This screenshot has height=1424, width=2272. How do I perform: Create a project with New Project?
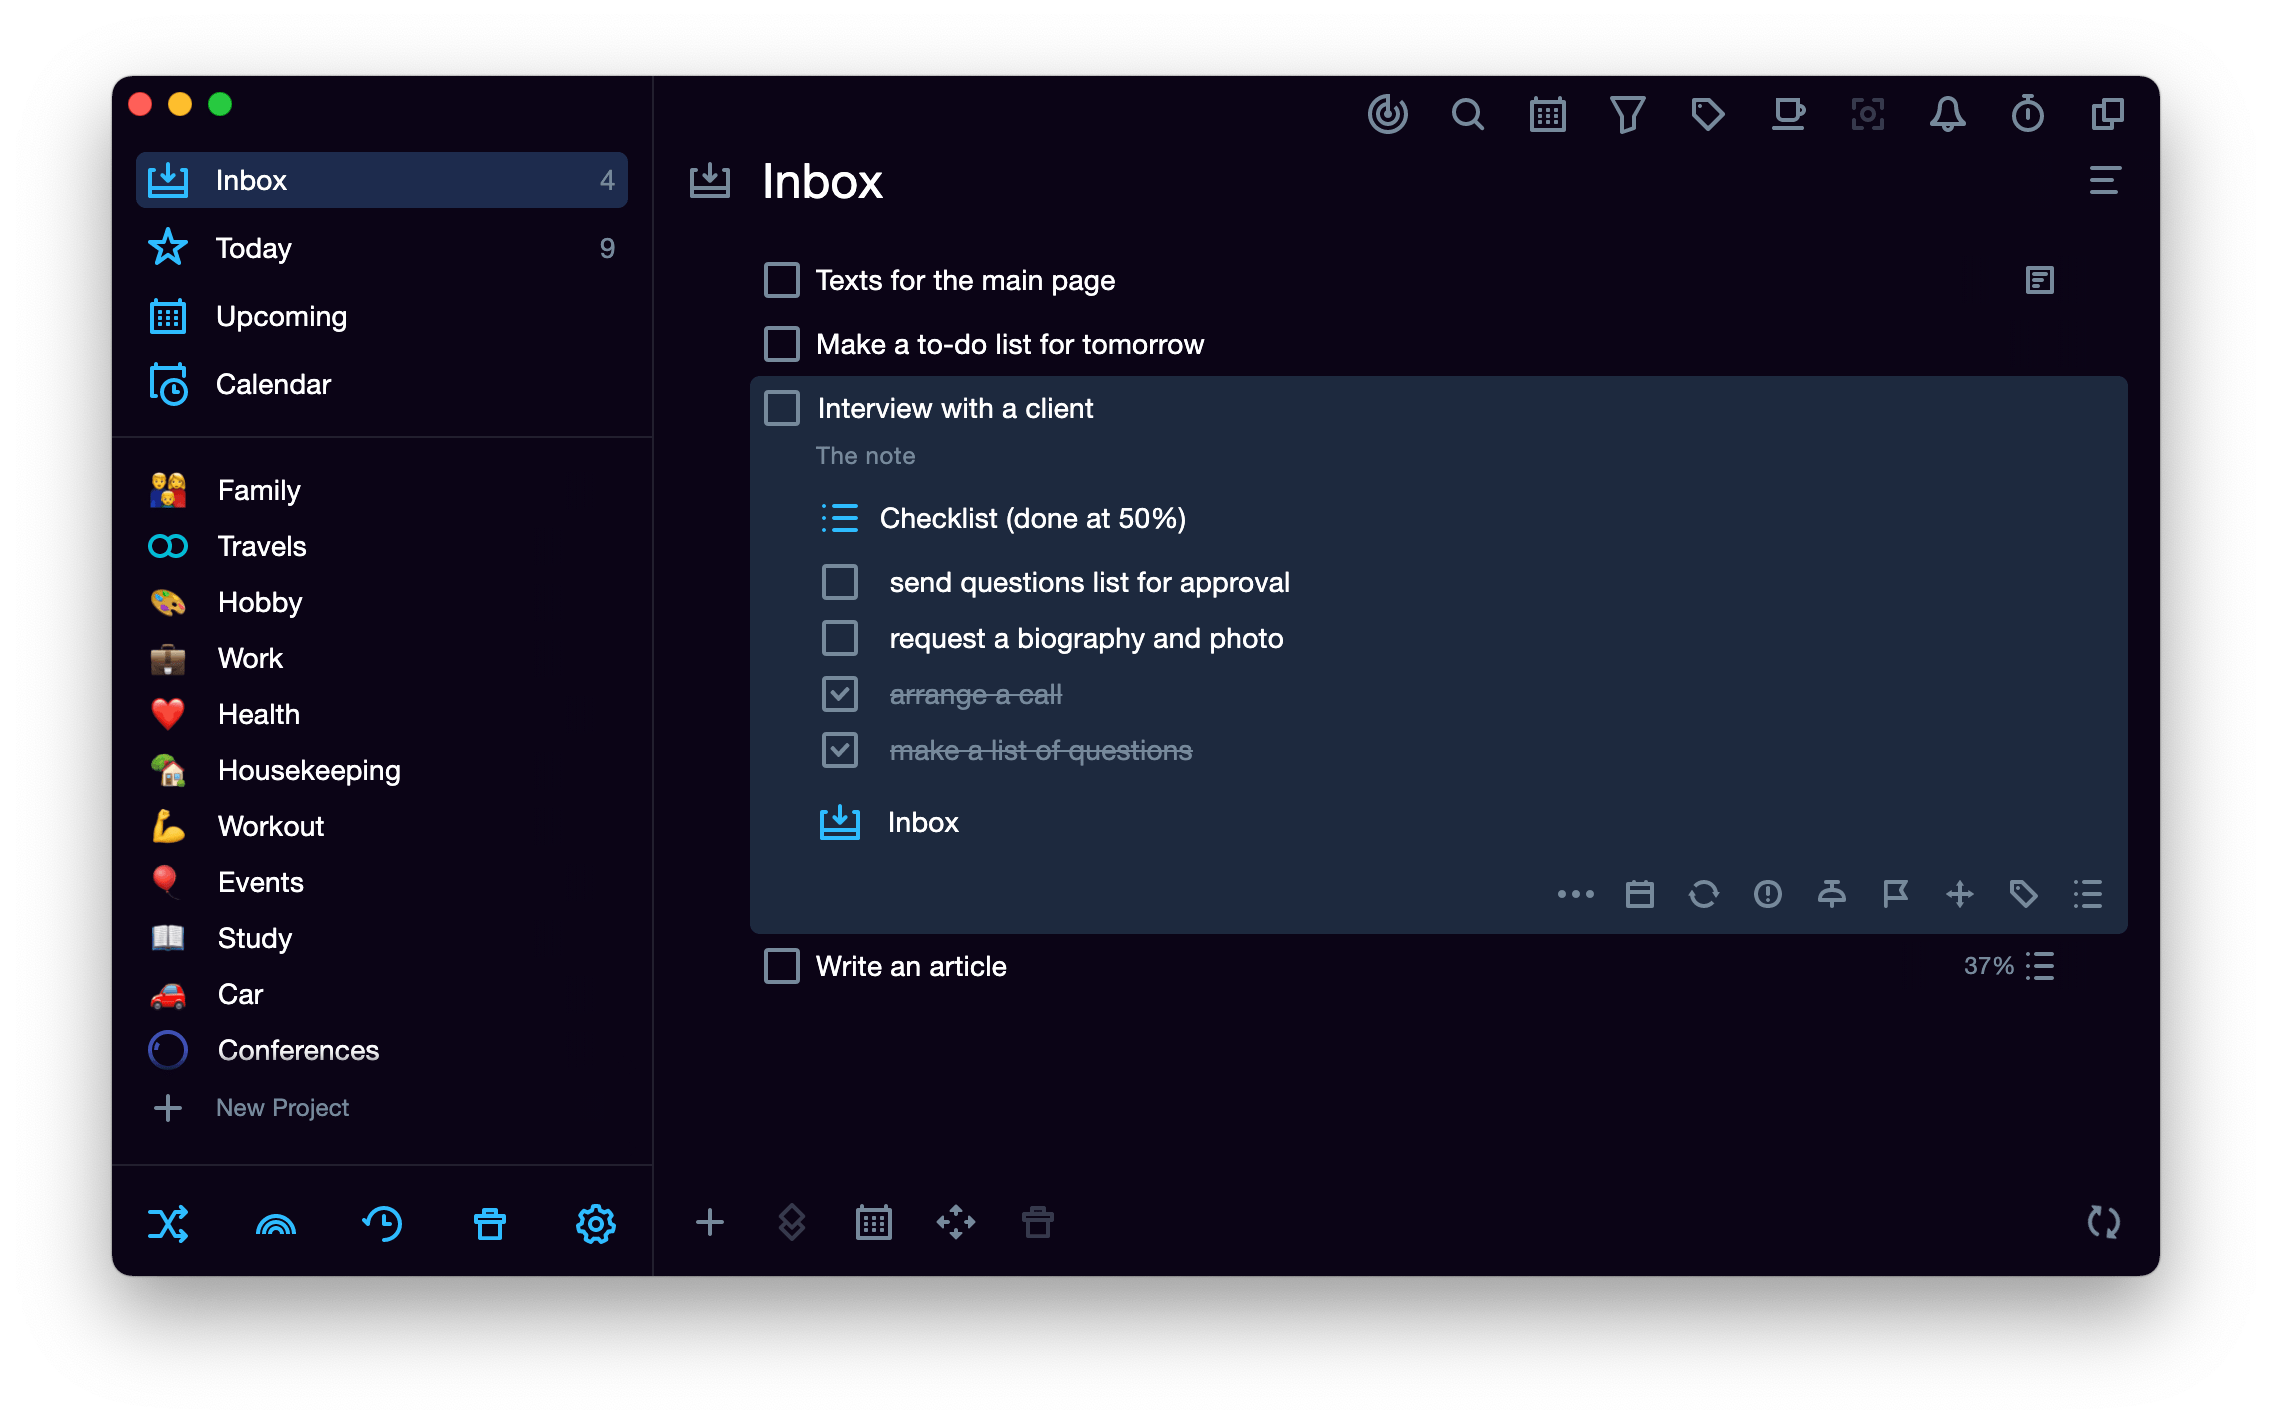250,1108
